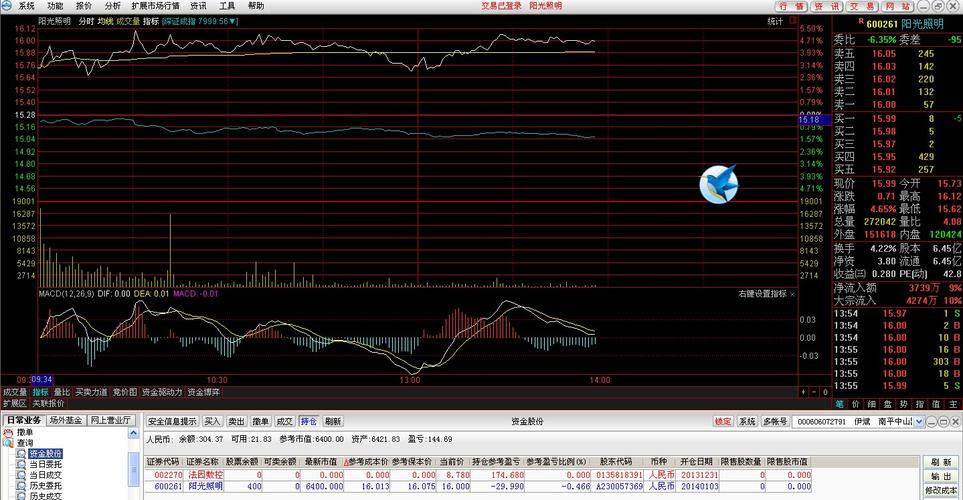
Task: Open the 报价 menu
Action: click(84, 6)
